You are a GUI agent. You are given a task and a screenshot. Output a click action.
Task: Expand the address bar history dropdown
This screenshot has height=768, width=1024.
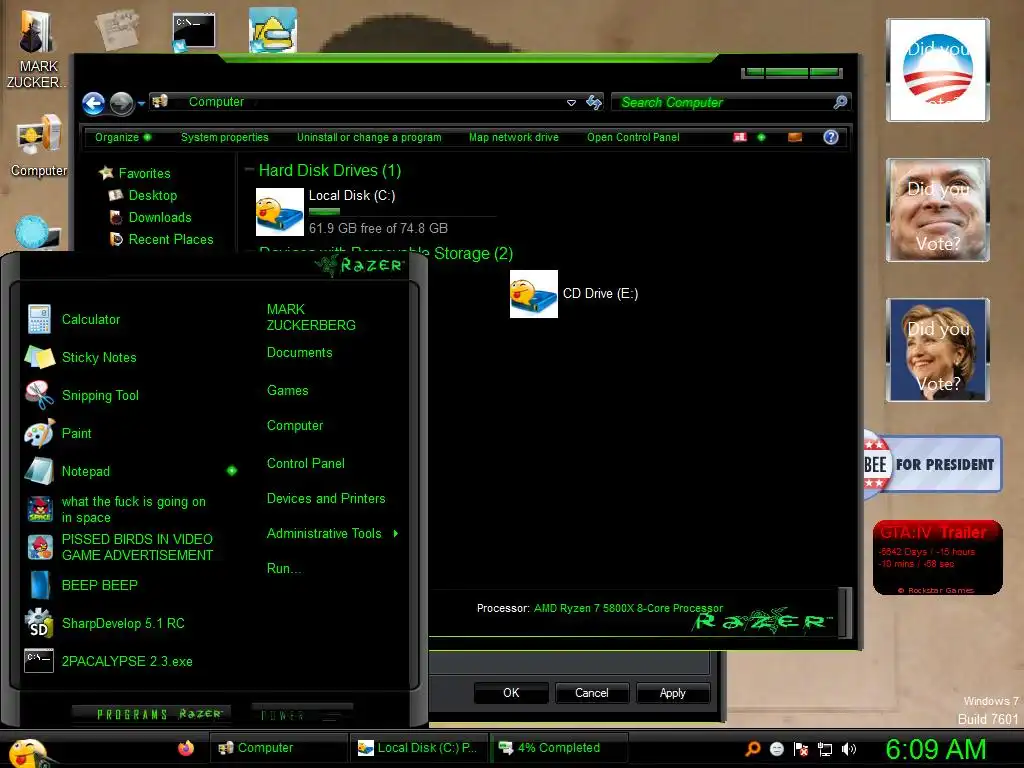tap(571, 103)
